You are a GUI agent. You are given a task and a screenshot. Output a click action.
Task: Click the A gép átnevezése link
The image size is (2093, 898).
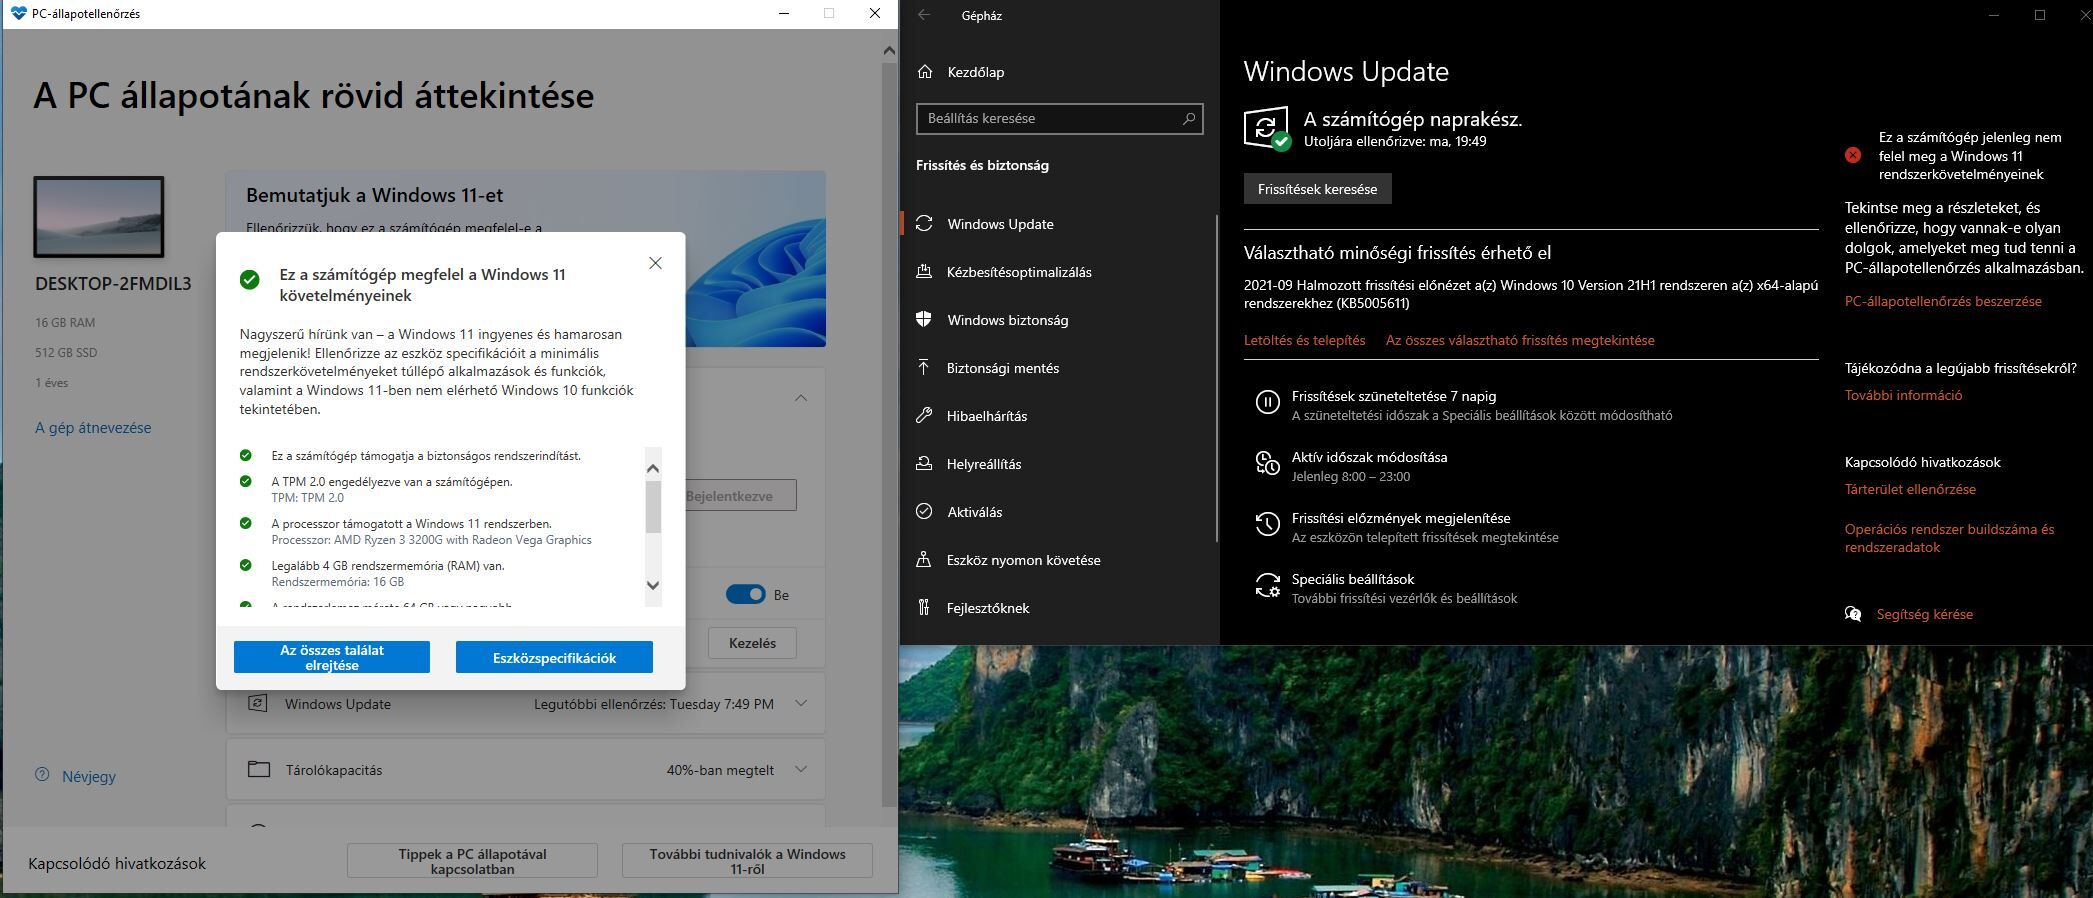93,427
